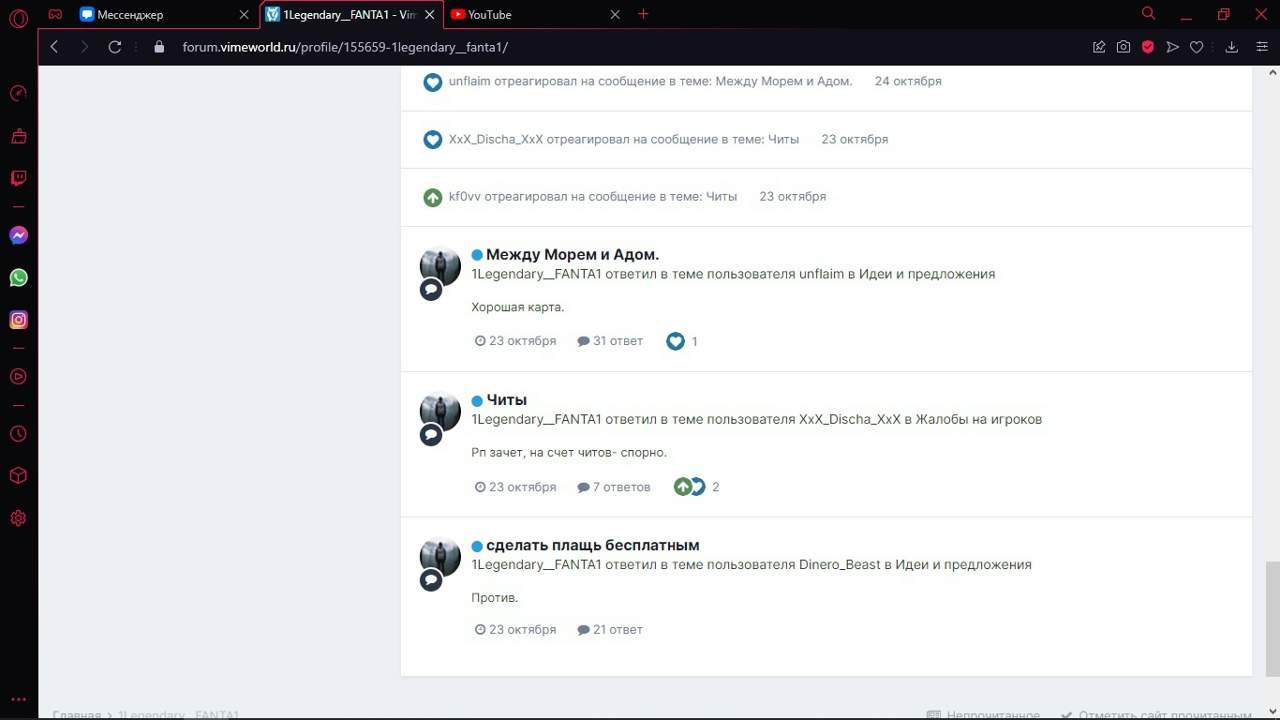Open the topic link "Между Морем и Адом."
Viewport: 1280px width, 720px height.
pos(572,254)
